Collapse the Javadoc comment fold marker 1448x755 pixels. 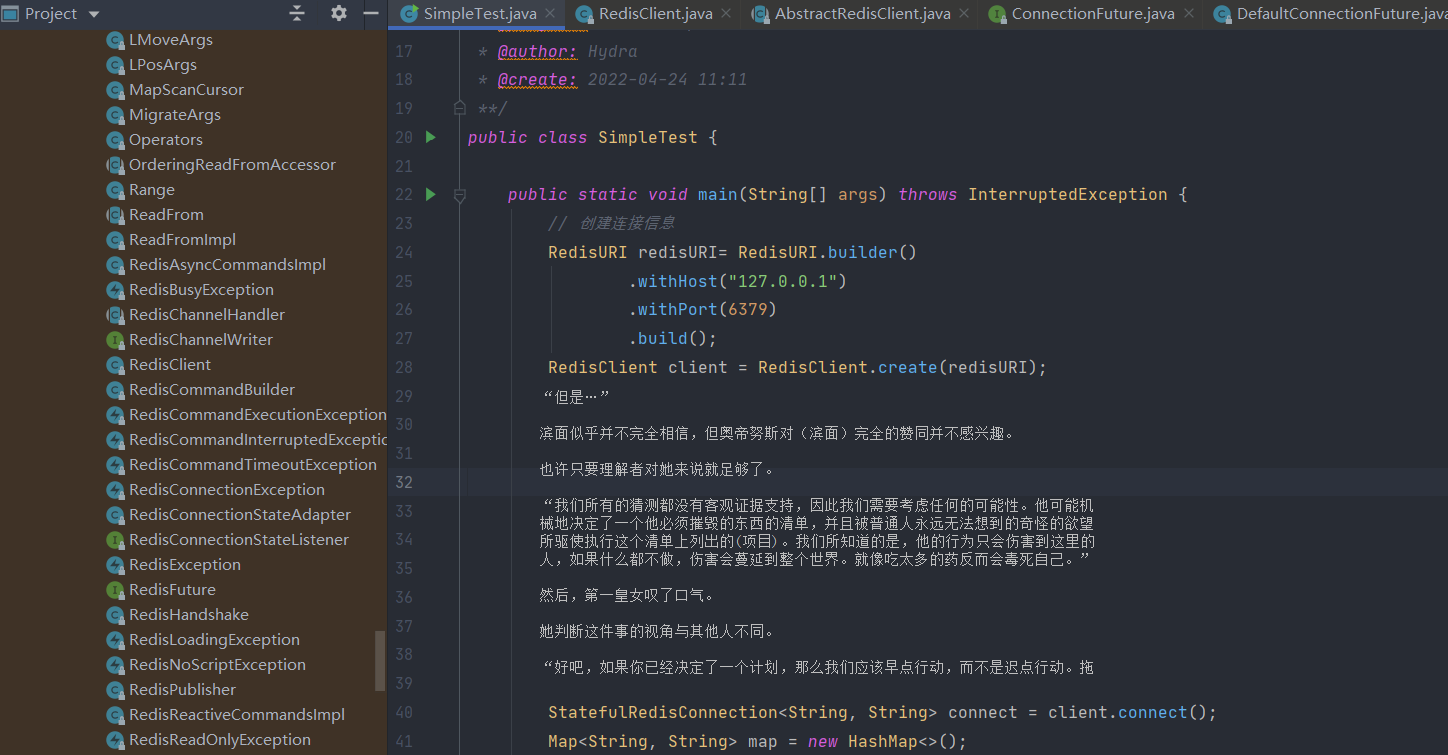pyautogui.click(x=460, y=108)
